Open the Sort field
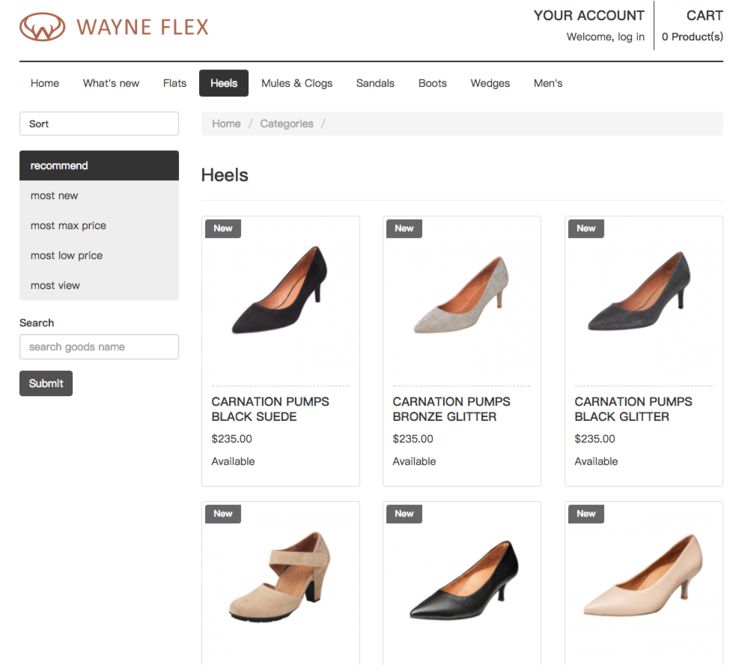The width and height of the screenshot is (730, 665). coord(99,124)
